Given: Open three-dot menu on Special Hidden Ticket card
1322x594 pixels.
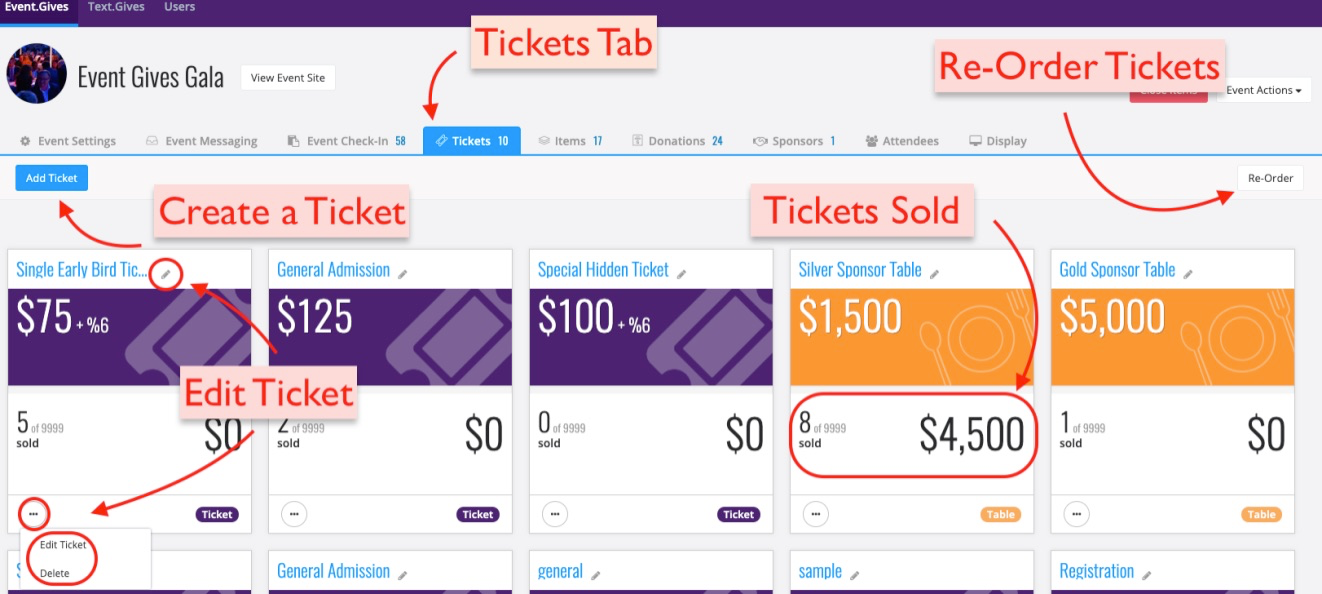Looking at the screenshot, I should pyautogui.click(x=555, y=514).
